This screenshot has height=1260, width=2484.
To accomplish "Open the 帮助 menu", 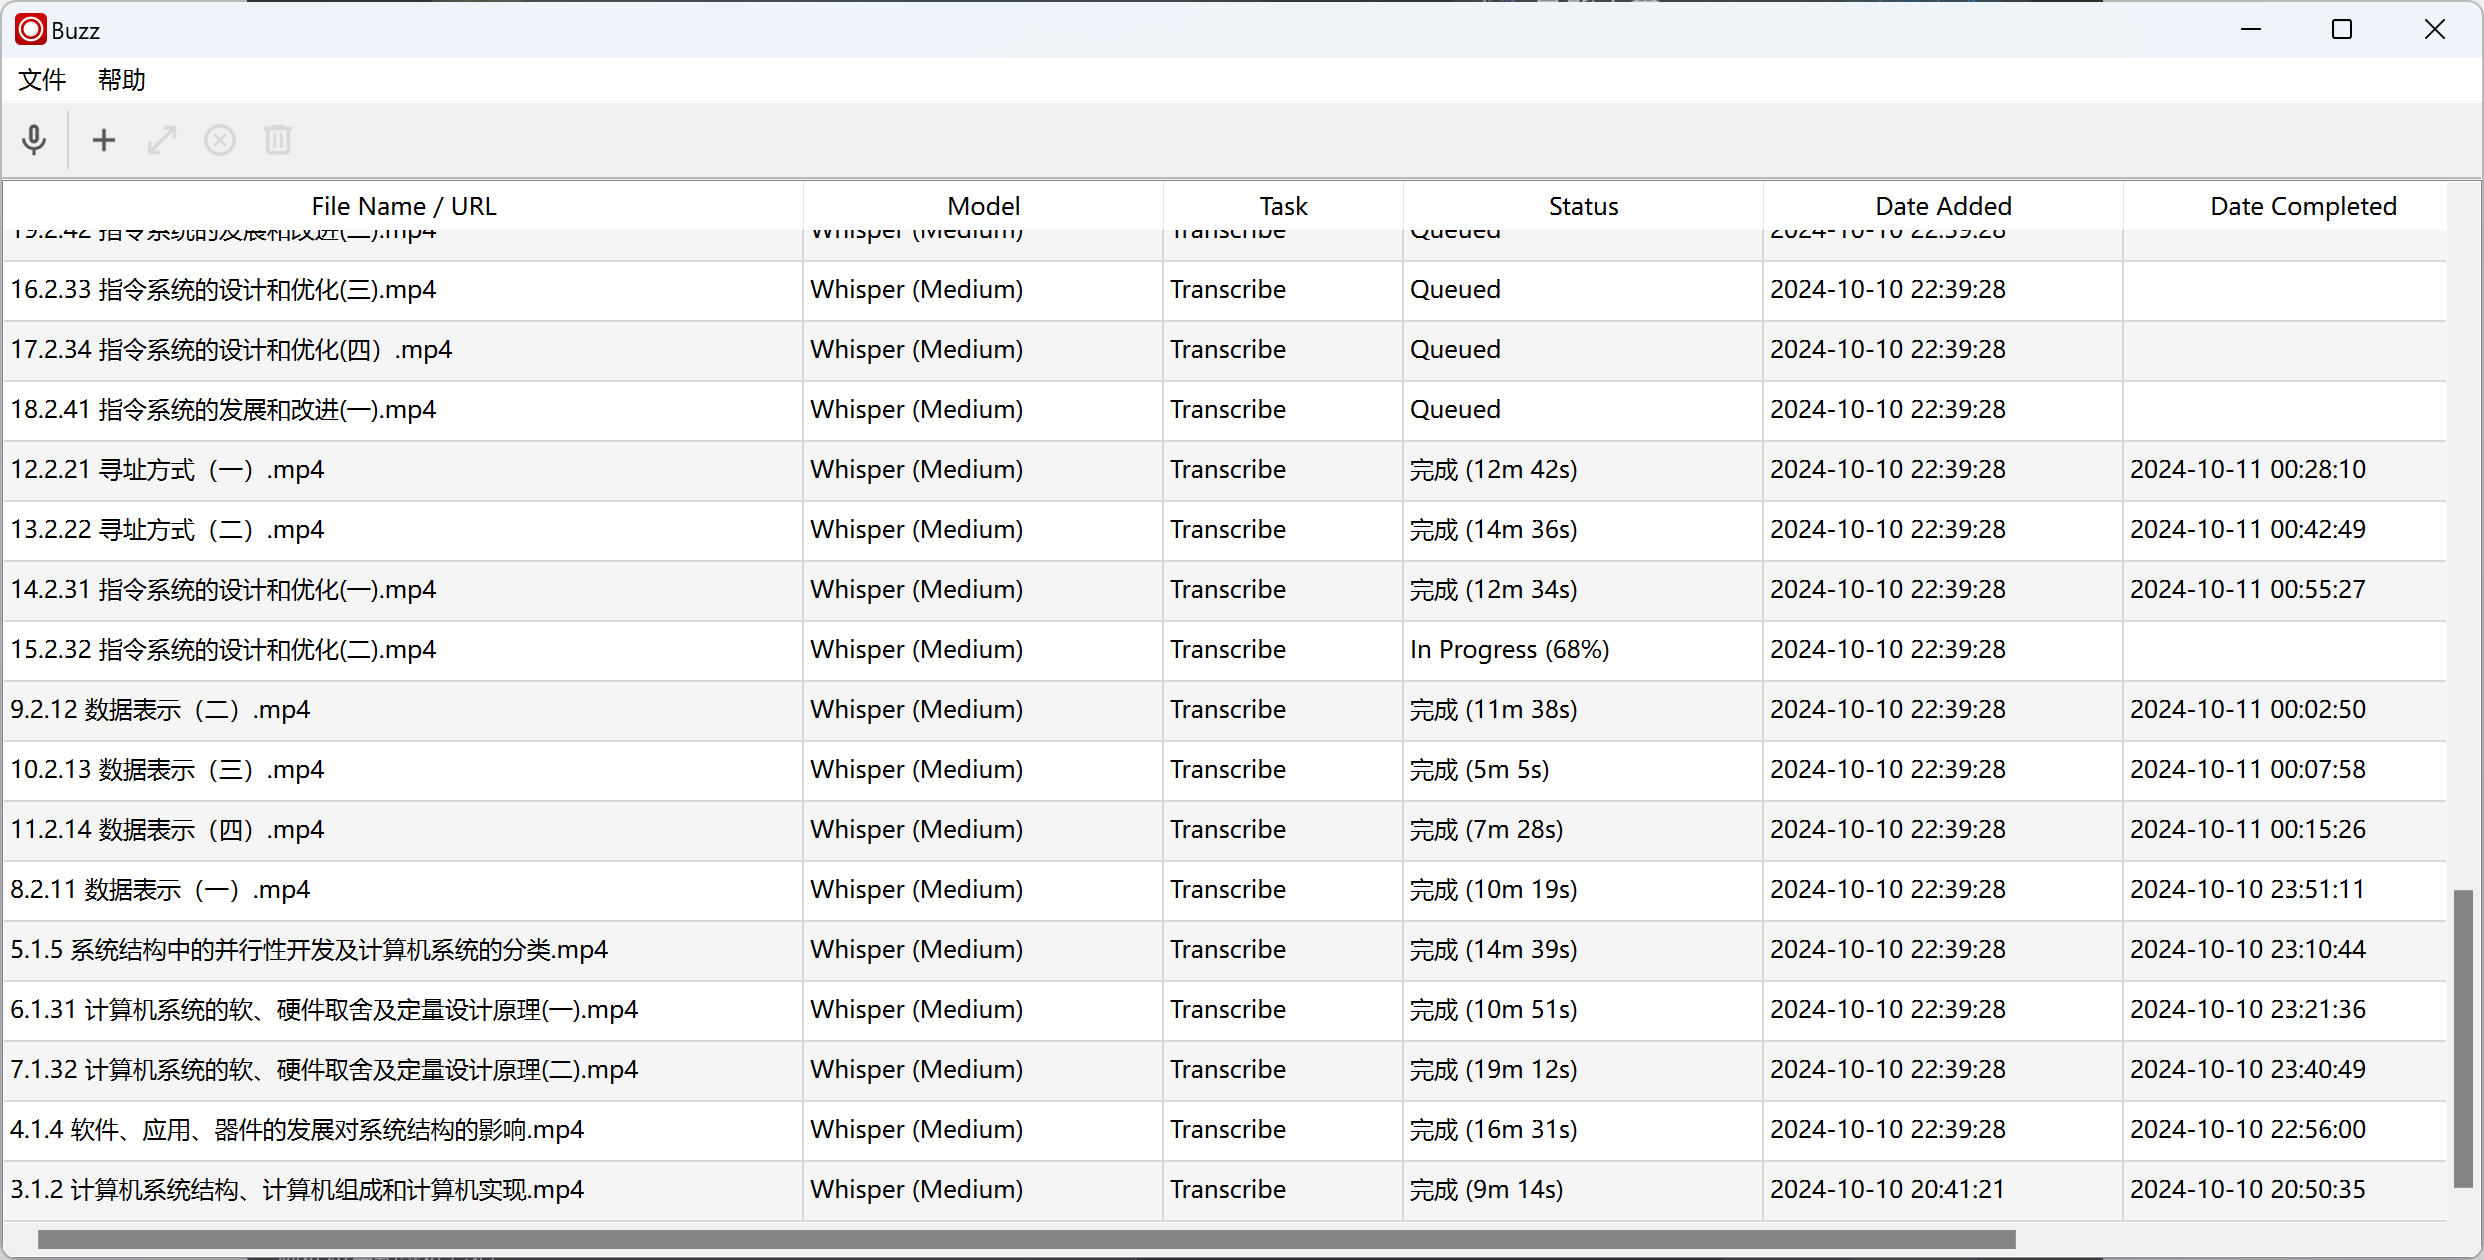I will point(122,80).
